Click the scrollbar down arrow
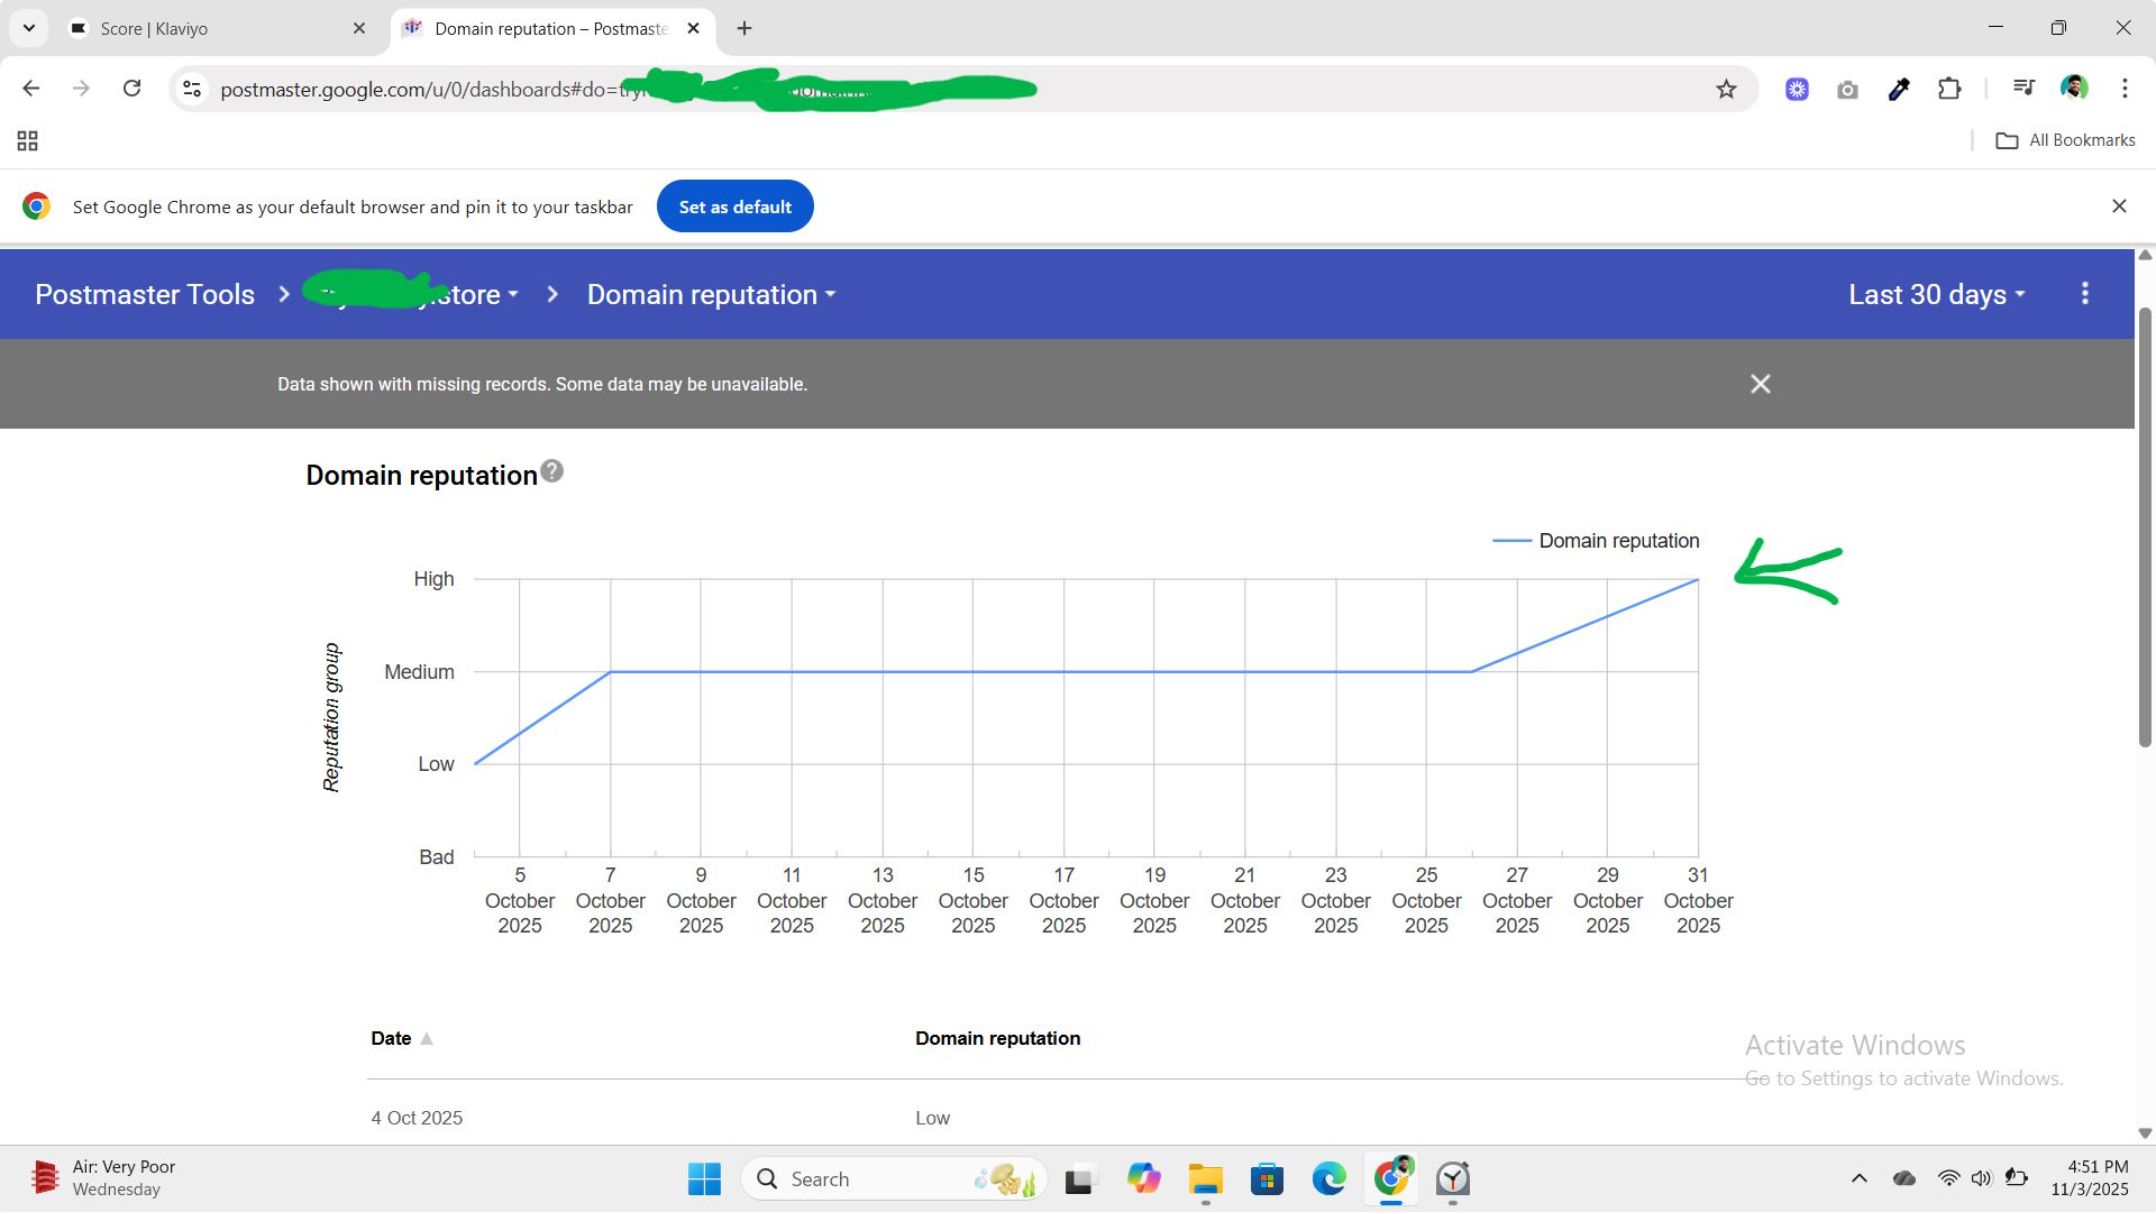2156x1214 pixels. (2144, 1133)
